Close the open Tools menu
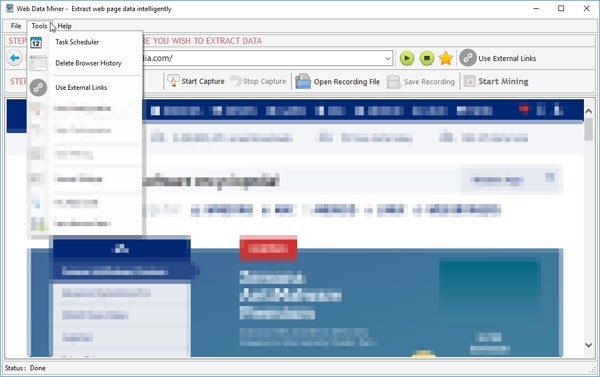 (39, 26)
